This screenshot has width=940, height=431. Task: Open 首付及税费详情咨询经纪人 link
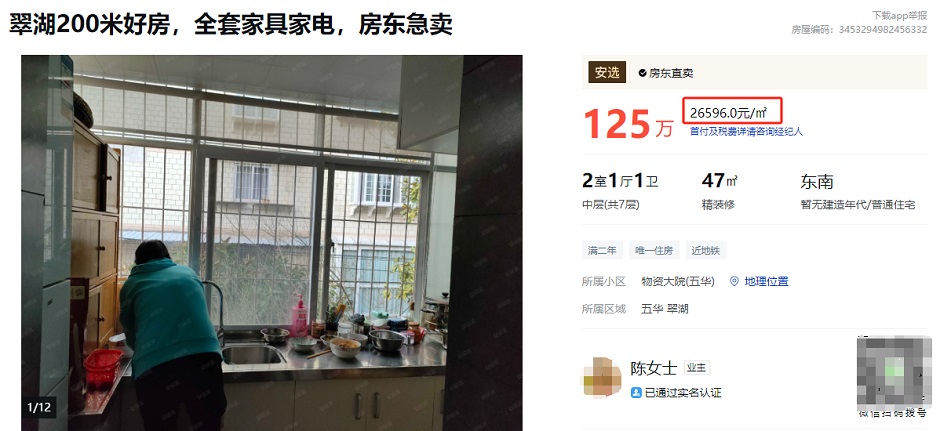(746, 131)
